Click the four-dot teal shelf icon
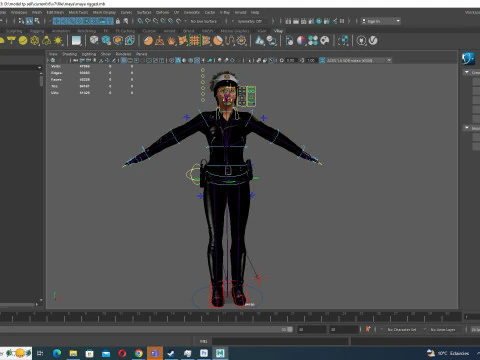Image resolution: width=480 pixels, height=360 pixels. pyautogui.click(x=313, y=41)
